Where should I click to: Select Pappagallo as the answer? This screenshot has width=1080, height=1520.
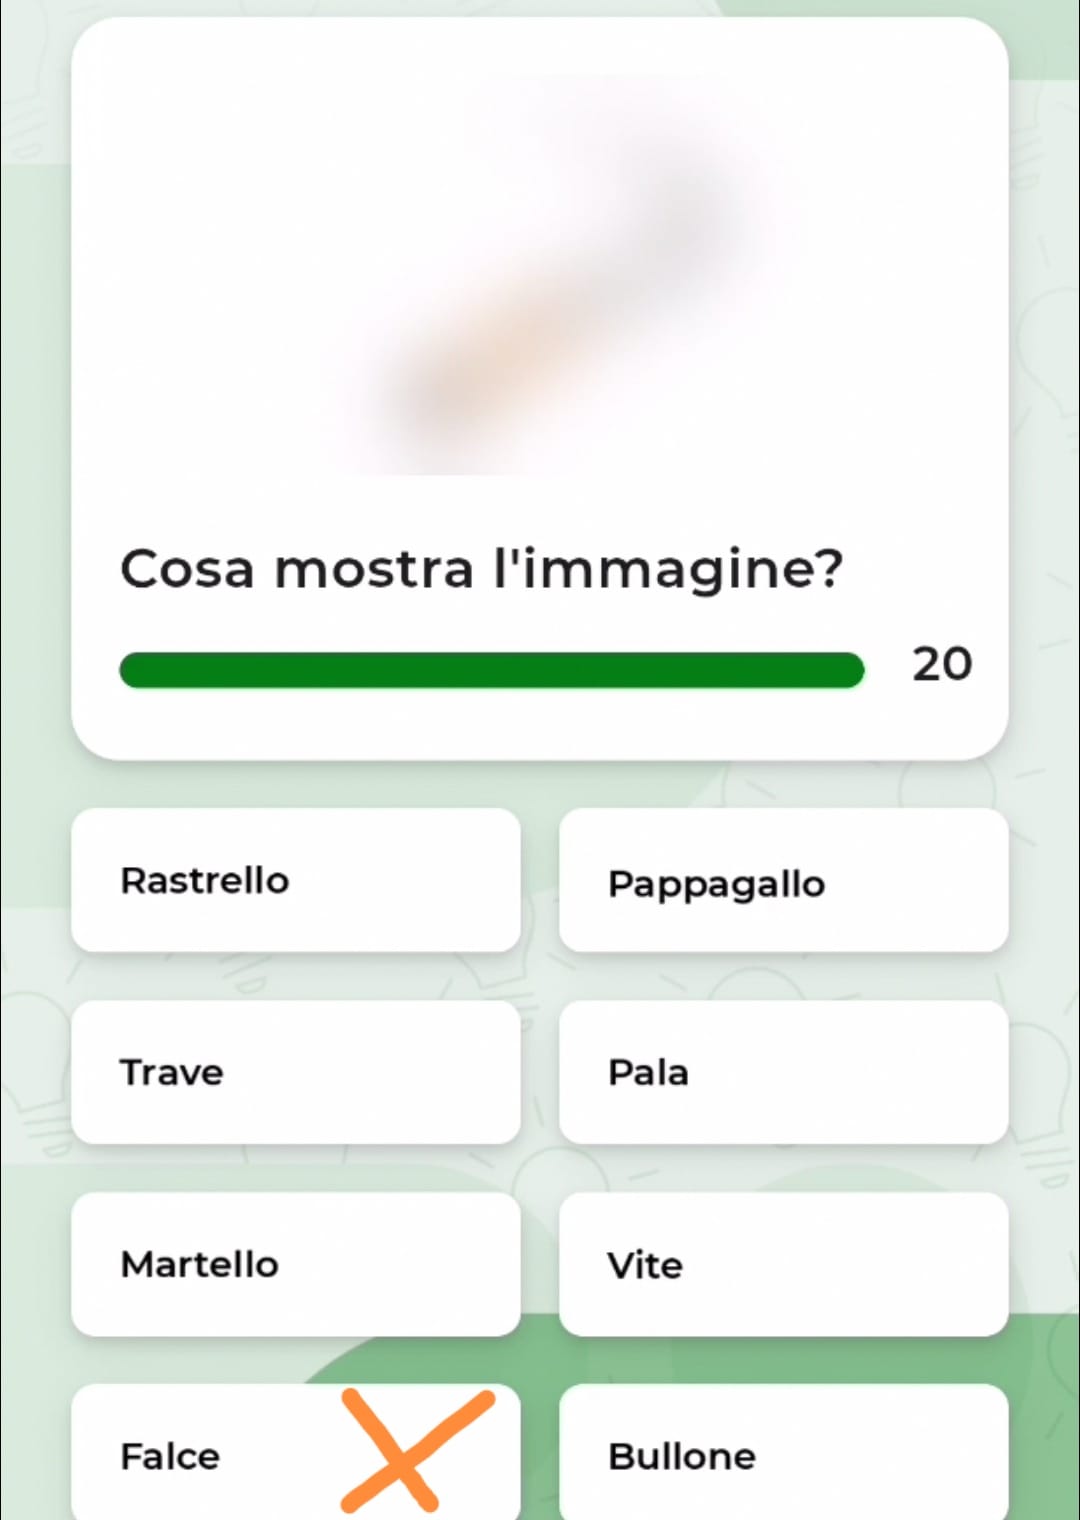click(783, 882)
